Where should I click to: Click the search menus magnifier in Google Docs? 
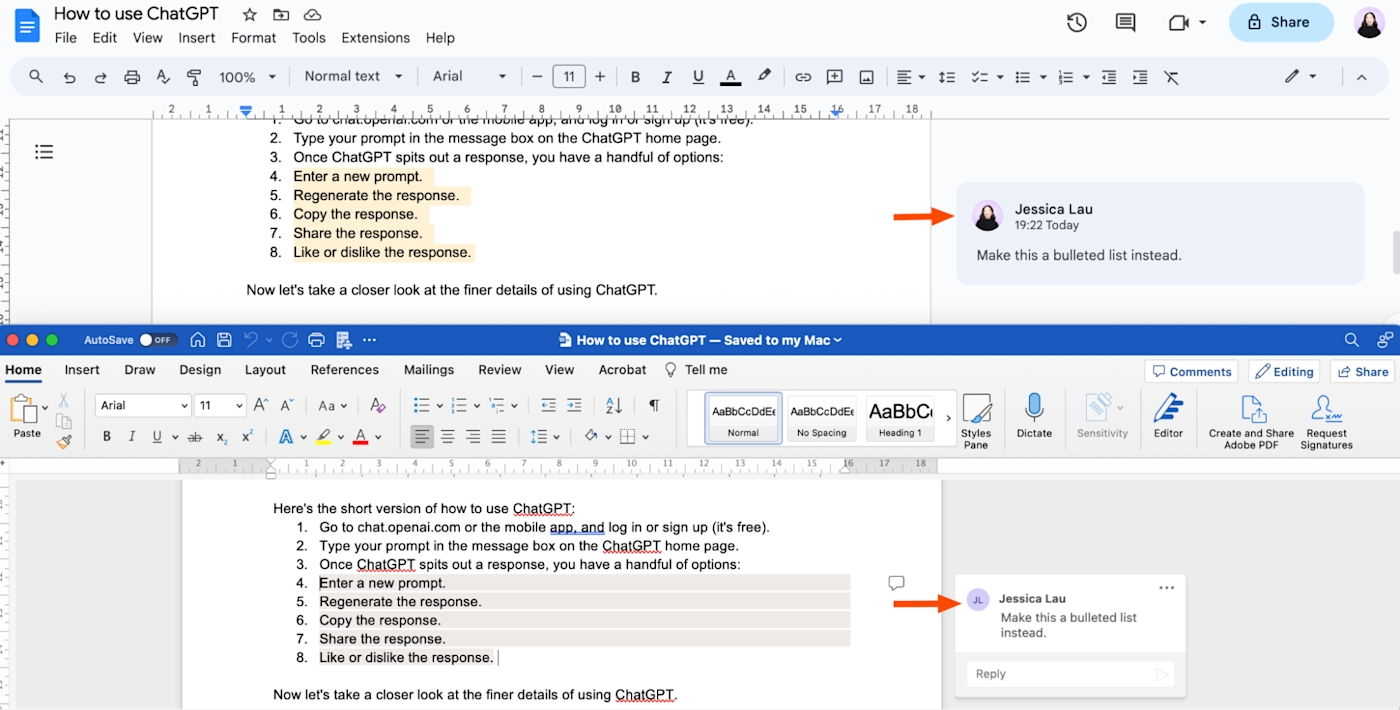pyautogui.click(x=36, y=77)
